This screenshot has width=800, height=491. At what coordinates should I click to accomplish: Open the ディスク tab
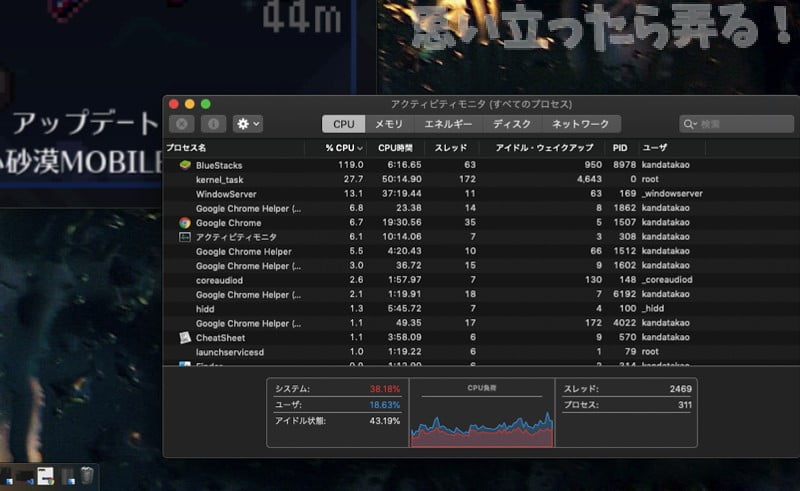coord(512,124)
